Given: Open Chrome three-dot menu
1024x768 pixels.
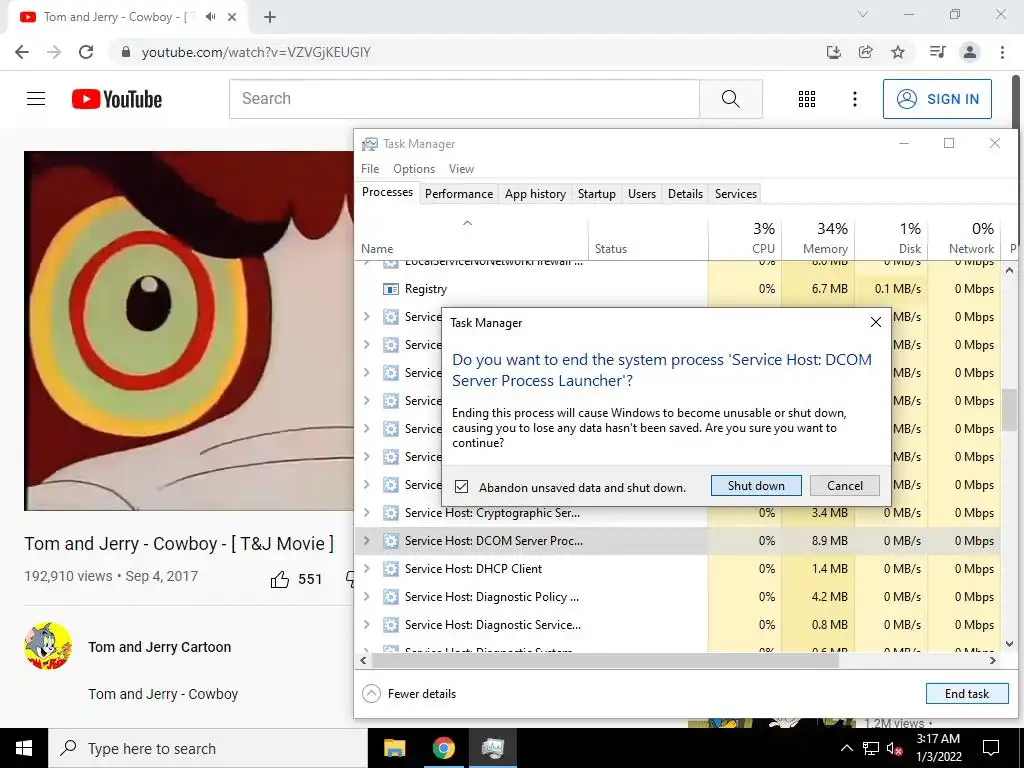Looking at the screenshot, I should coord(1002,52).
